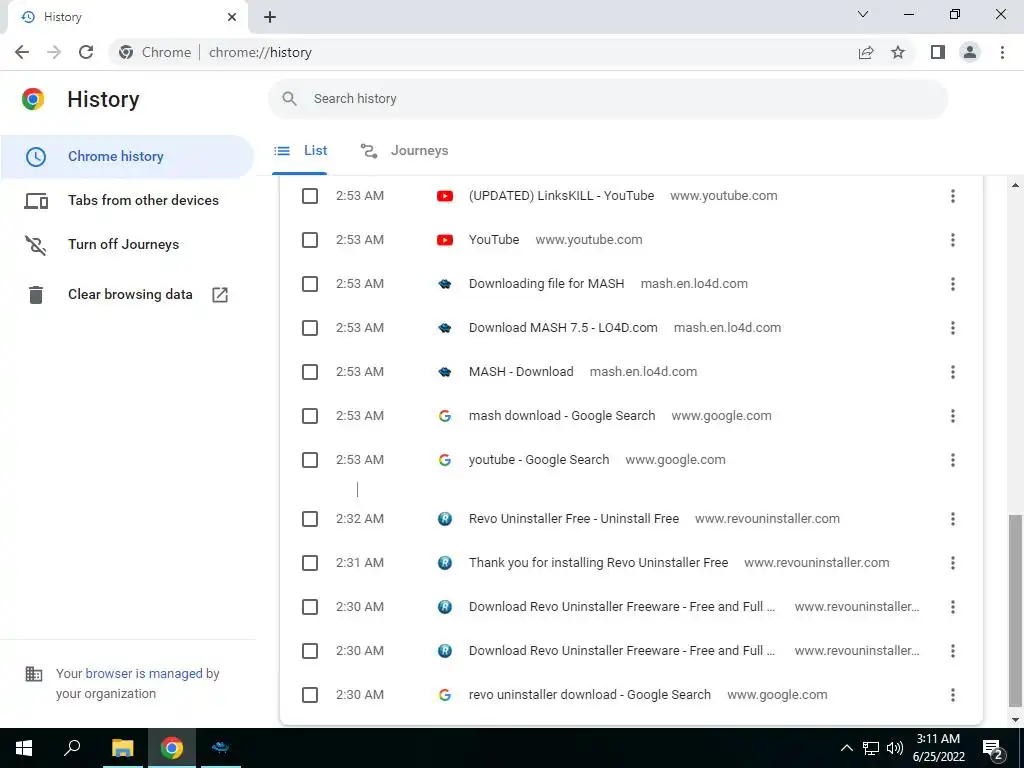The width and height of the screenshot is (1024, 768).
Task: Open actions menu for (UPDATED) LinksKILL - YouTube
Action: coord(953,196)
